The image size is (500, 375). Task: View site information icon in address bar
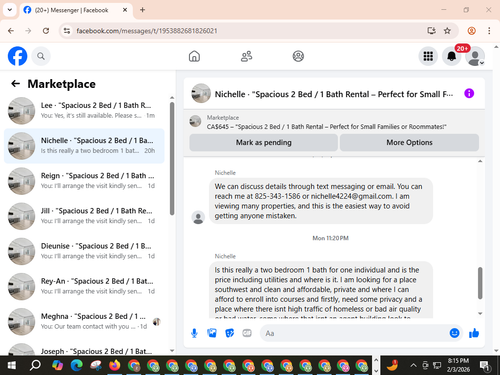[x=67, y=31]
